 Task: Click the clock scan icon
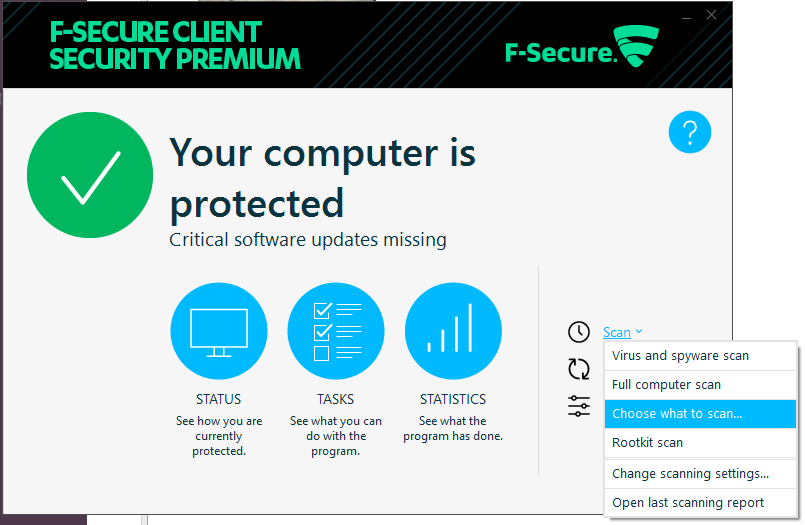579,332
